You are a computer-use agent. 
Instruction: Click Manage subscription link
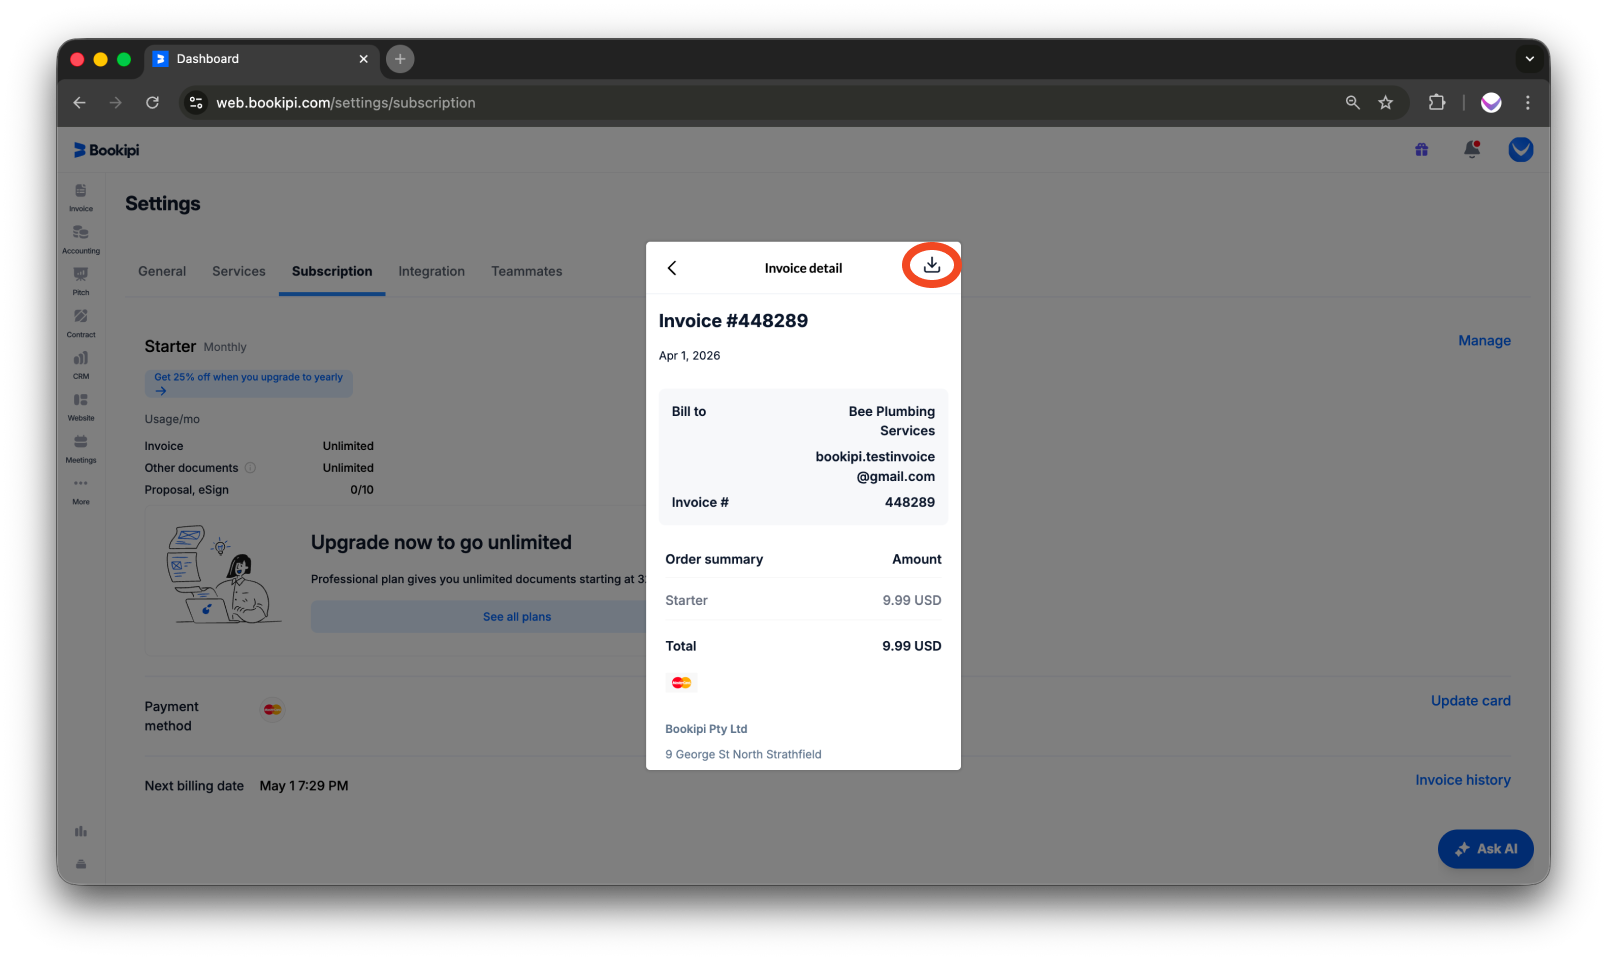(1484, 341)
